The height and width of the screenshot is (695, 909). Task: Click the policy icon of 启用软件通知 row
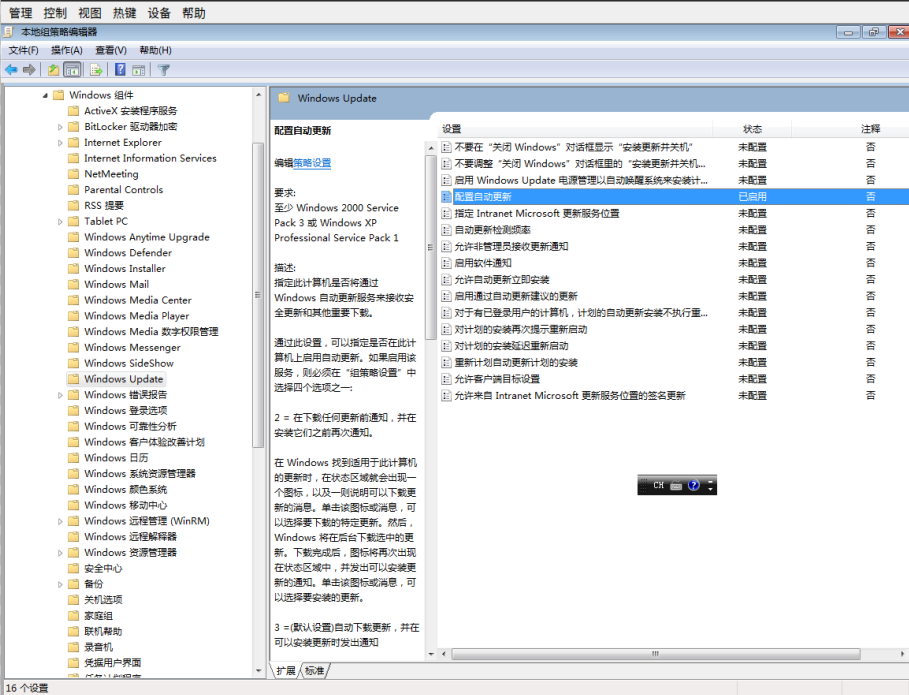[446, 263]
